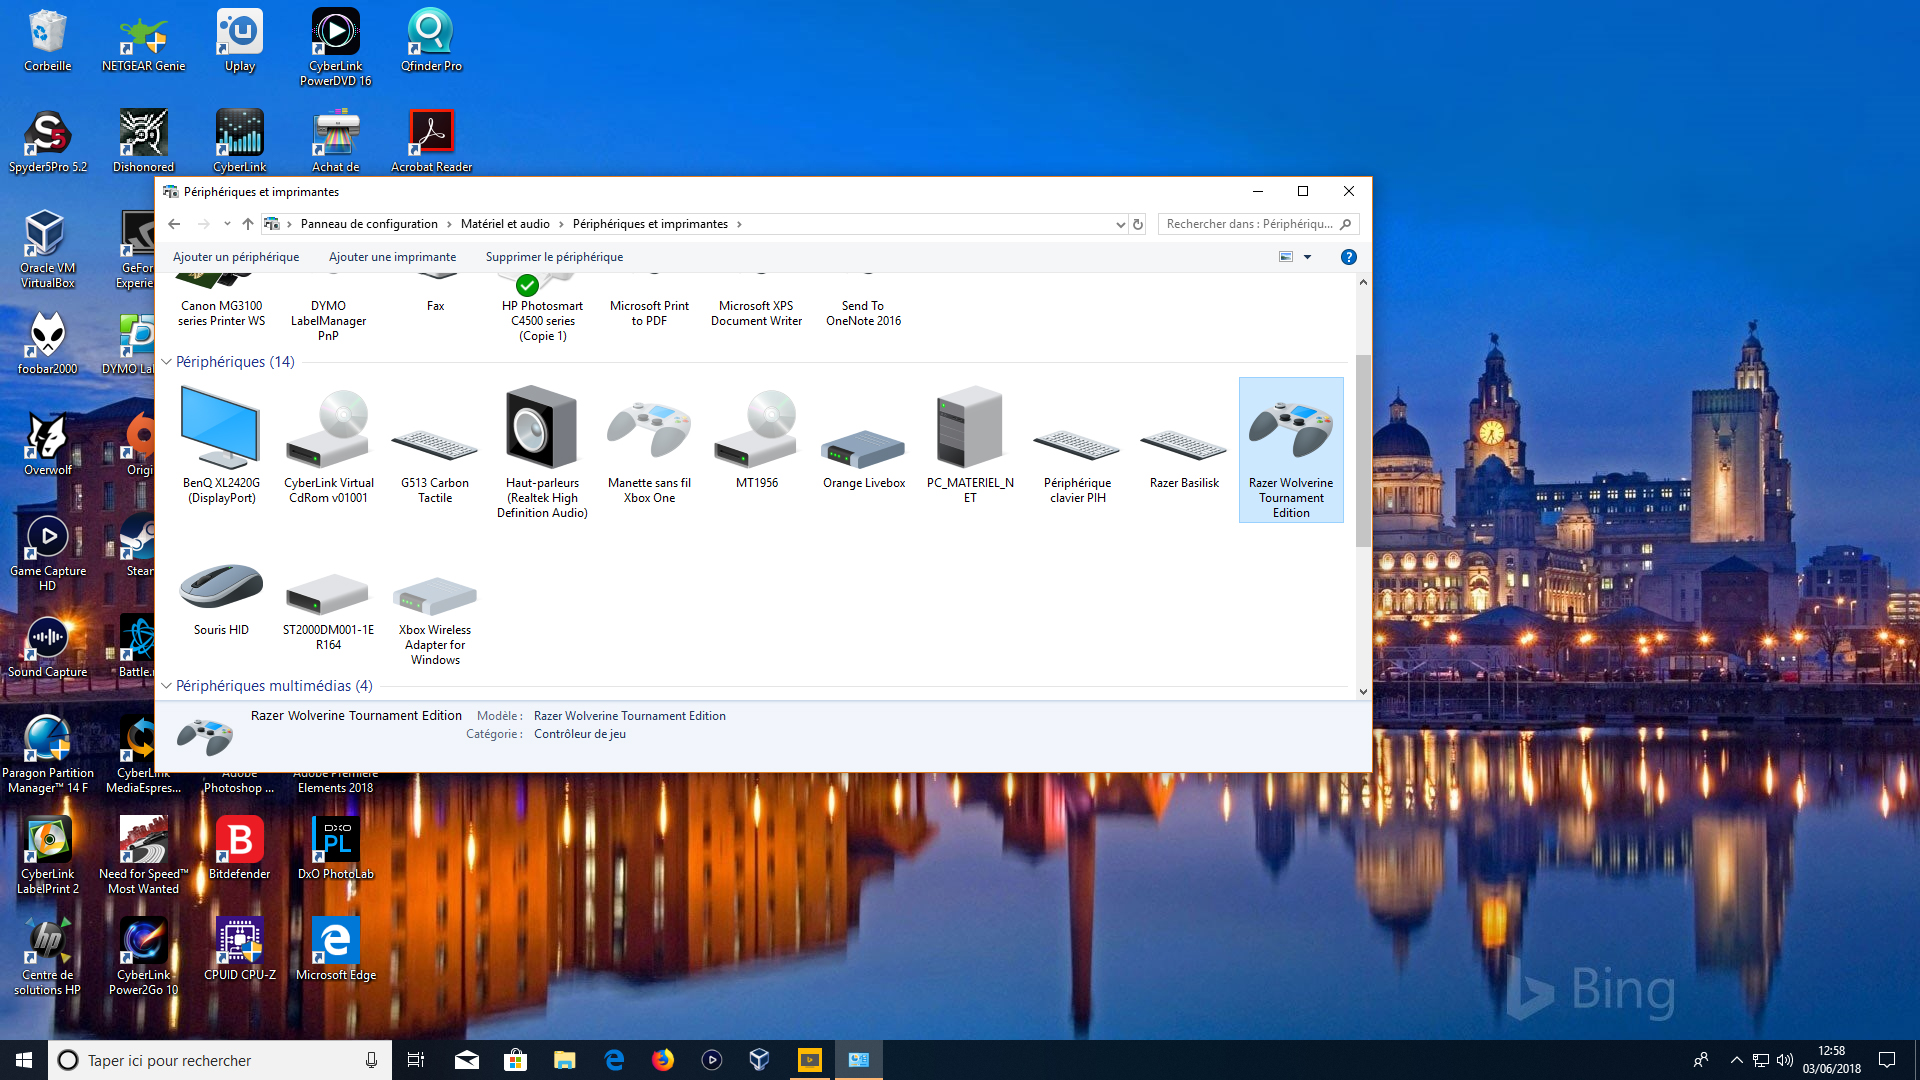Click Panneau de configuration breadcrumb
The height and width of the screenshot is (1080, 1920).
369,224
